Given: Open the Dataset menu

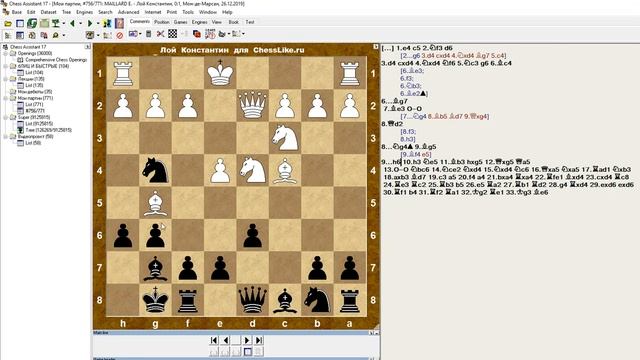Looking at the screenshot, I should (x=48, y=12).
